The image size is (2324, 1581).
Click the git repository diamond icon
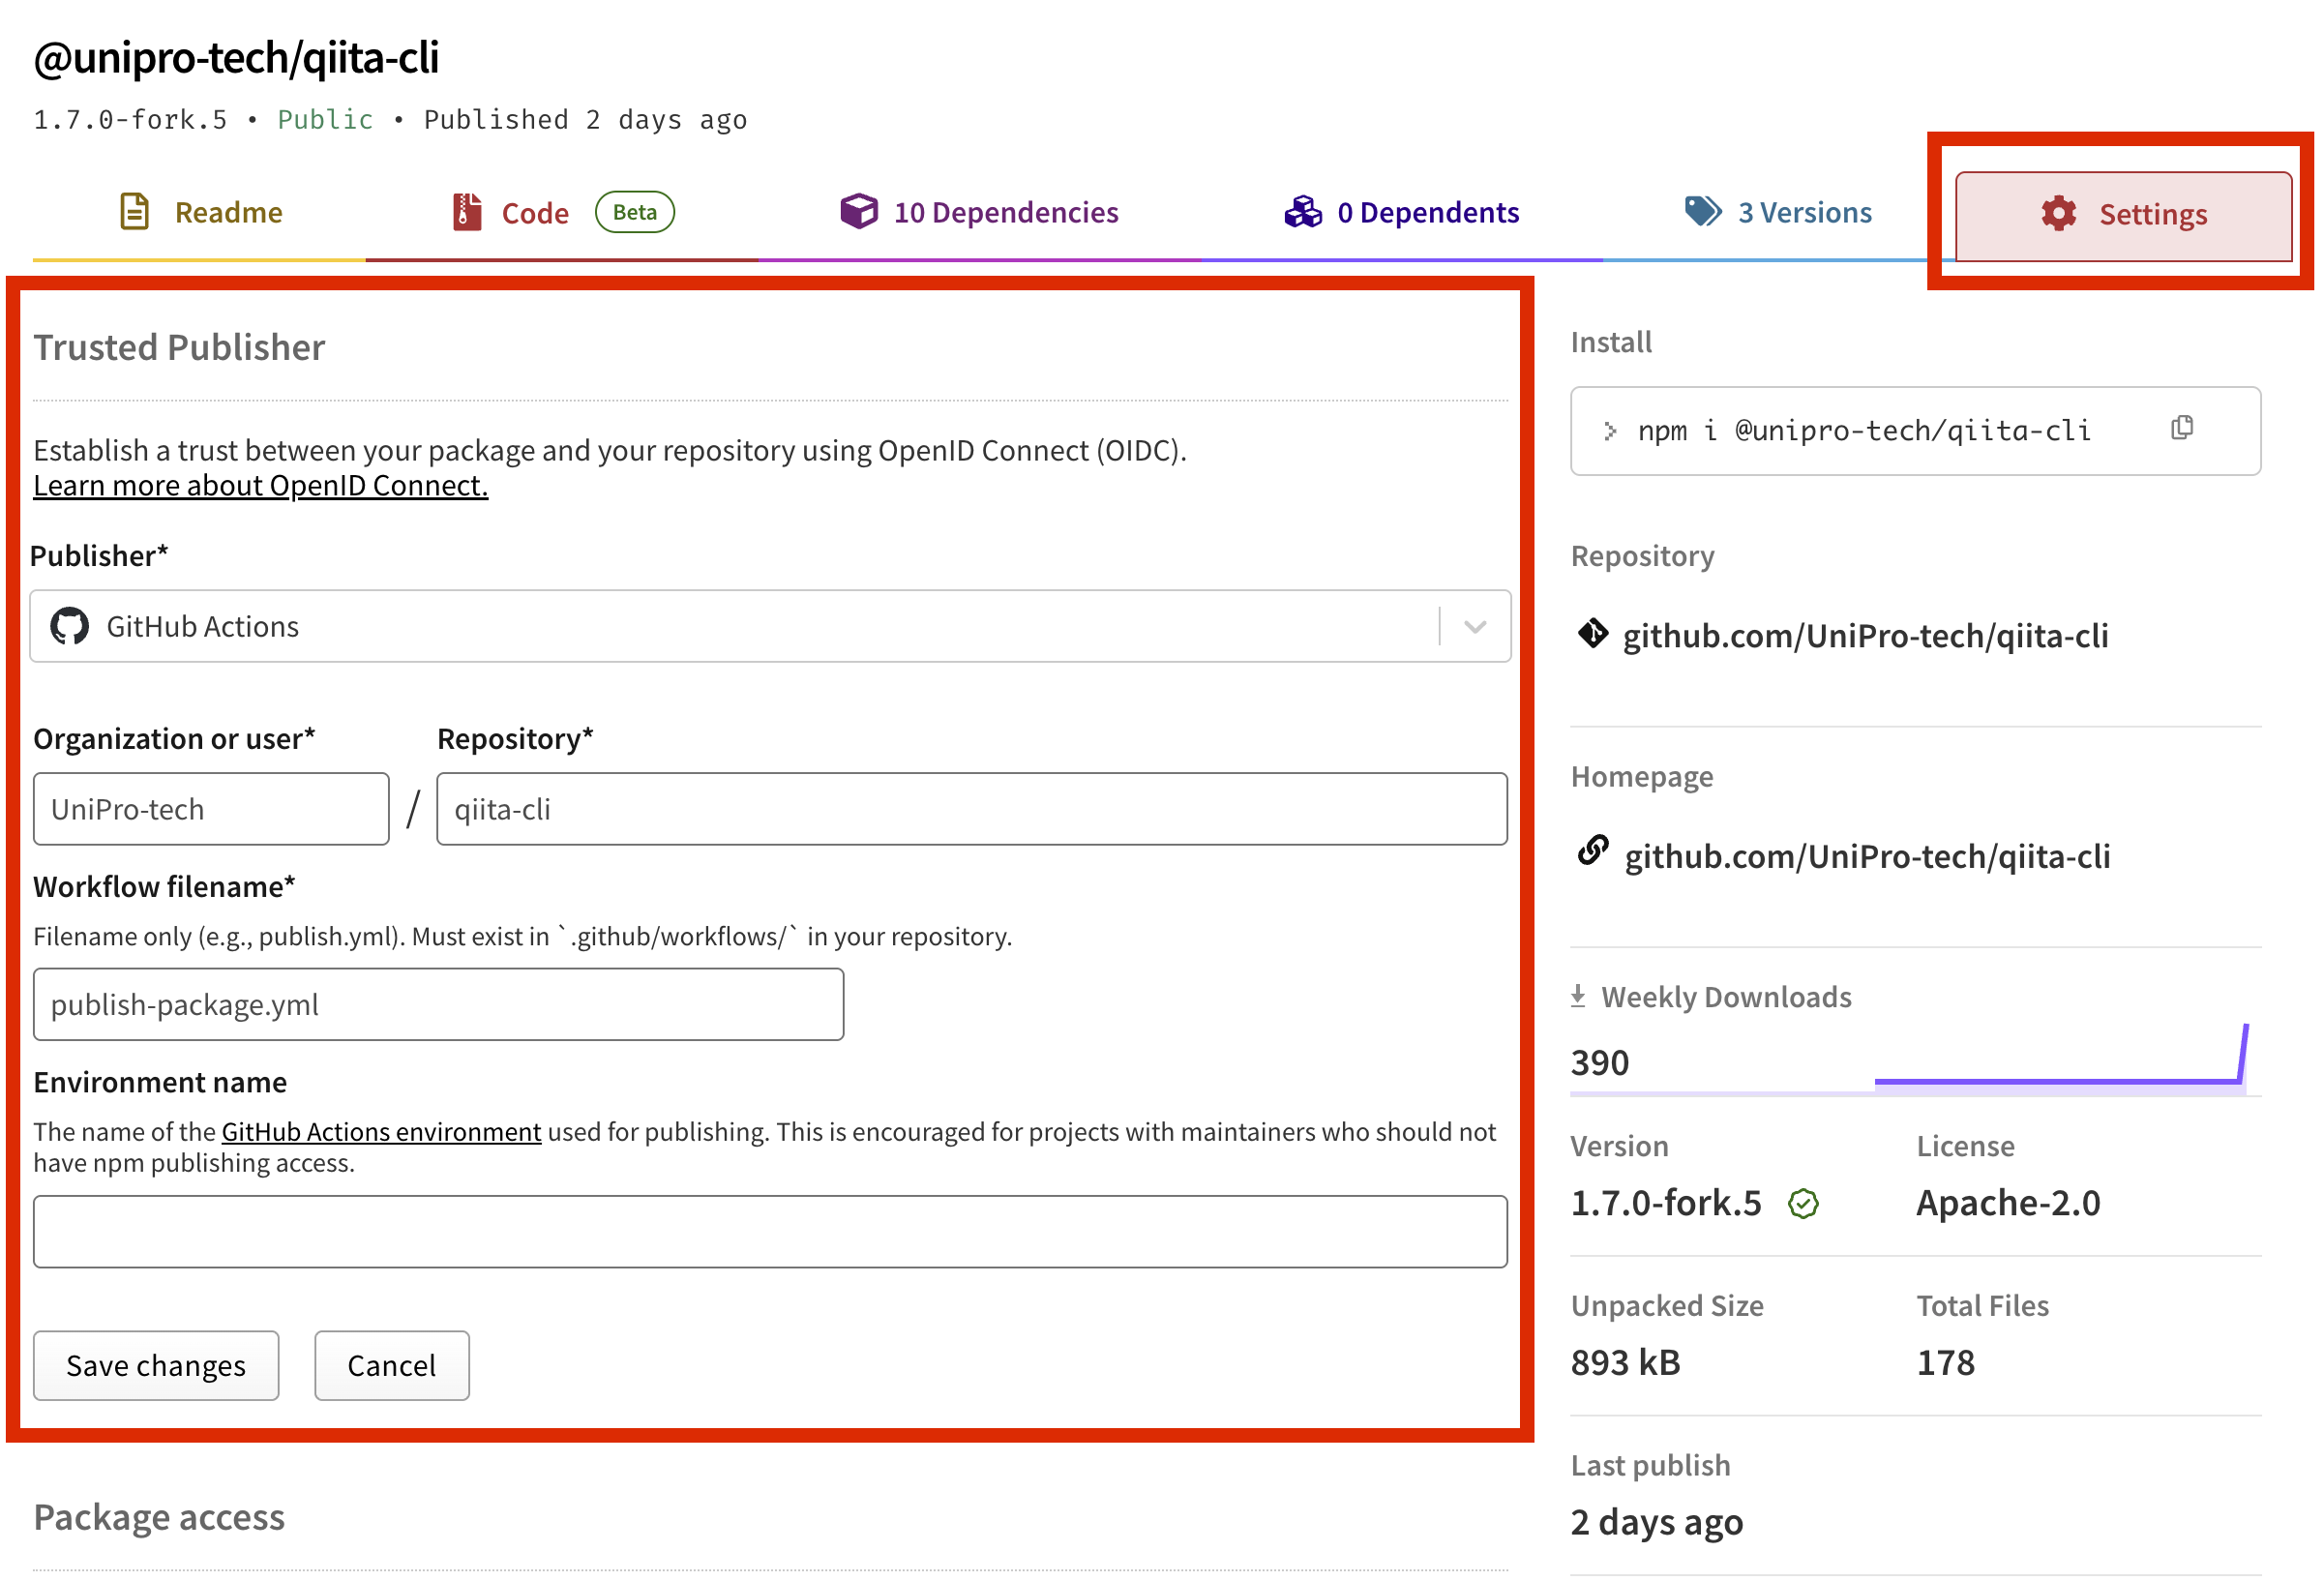(1592, 634)
